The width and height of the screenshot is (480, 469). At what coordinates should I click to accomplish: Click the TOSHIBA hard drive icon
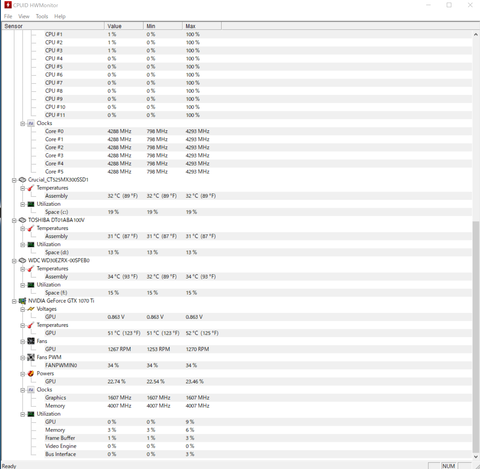[x=22, y=220]
